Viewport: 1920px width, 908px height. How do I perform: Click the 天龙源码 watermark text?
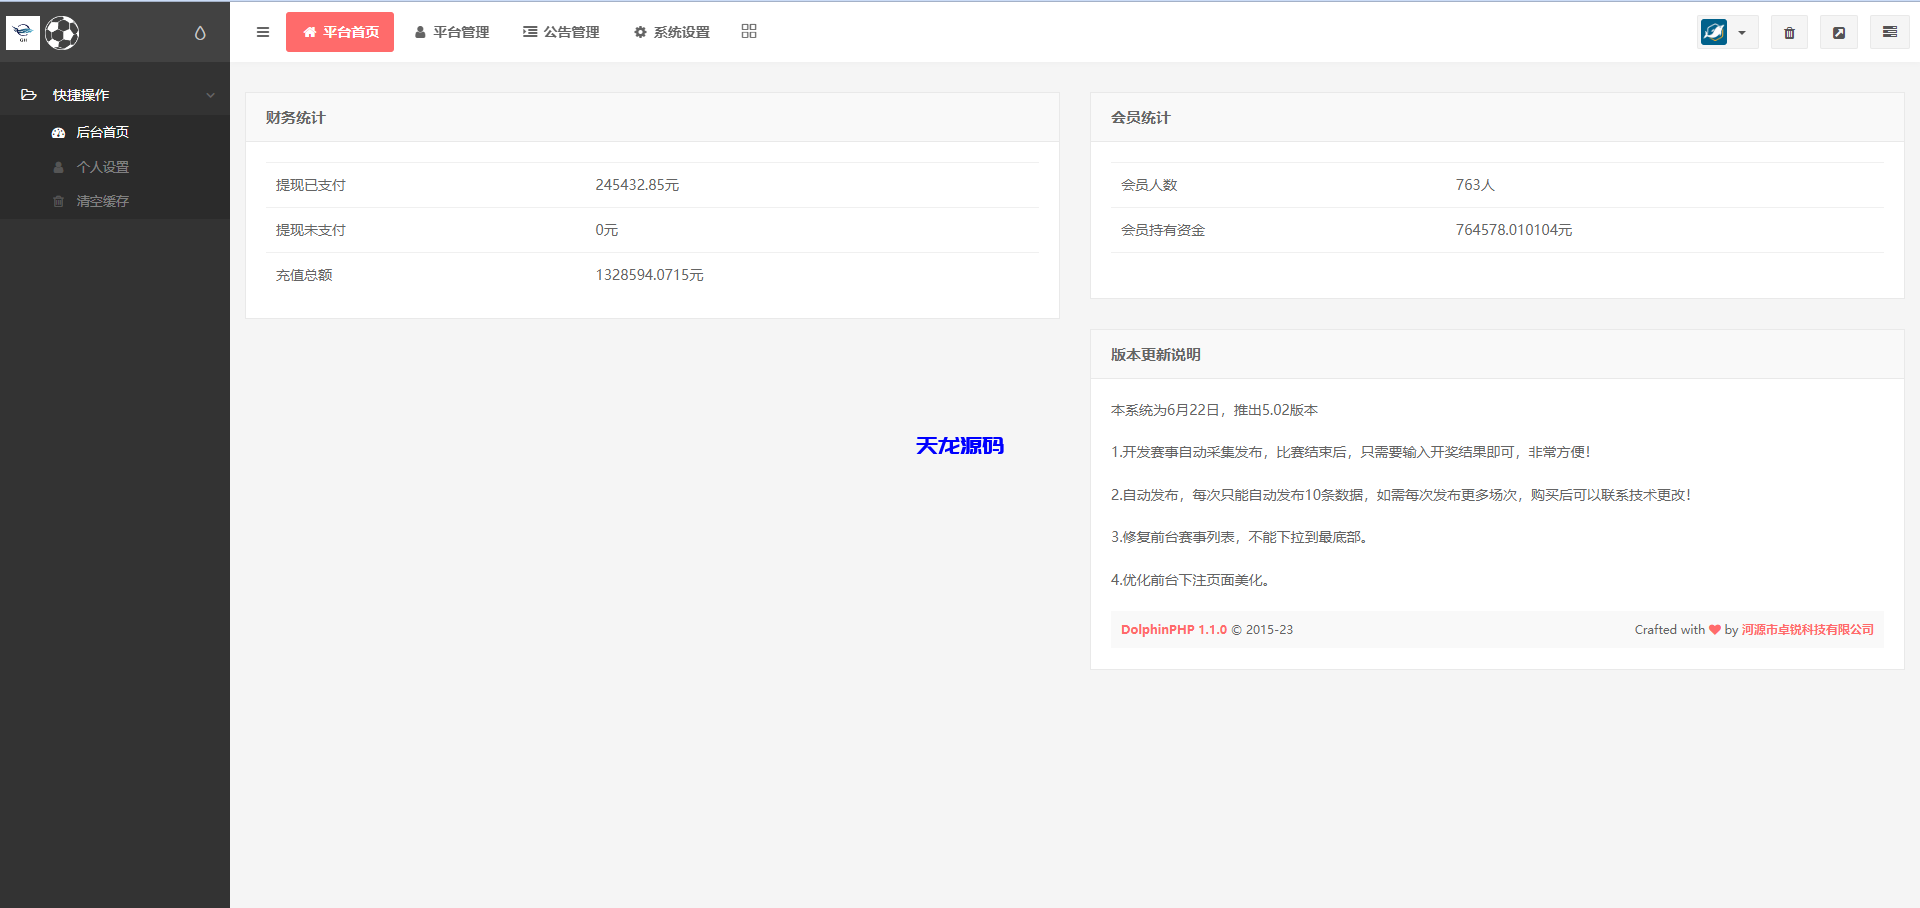(x=959, y=446)
